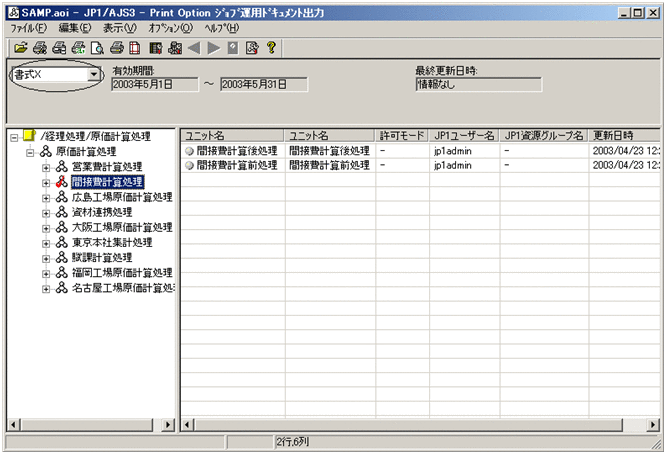Click the red page layout toolbar icon
The width and height of the screenshot is (668, 455).
[134, 47]
